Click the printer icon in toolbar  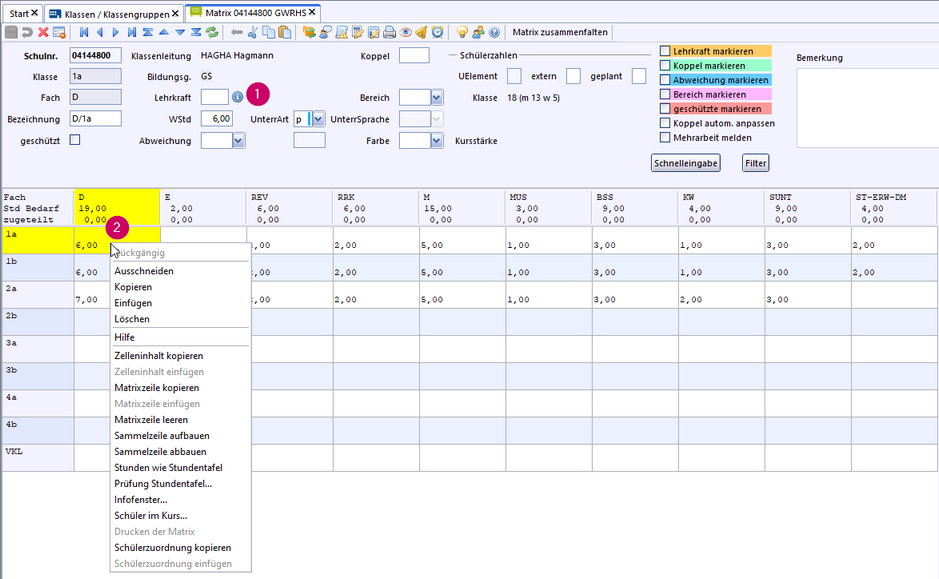(x=390, y=32)
